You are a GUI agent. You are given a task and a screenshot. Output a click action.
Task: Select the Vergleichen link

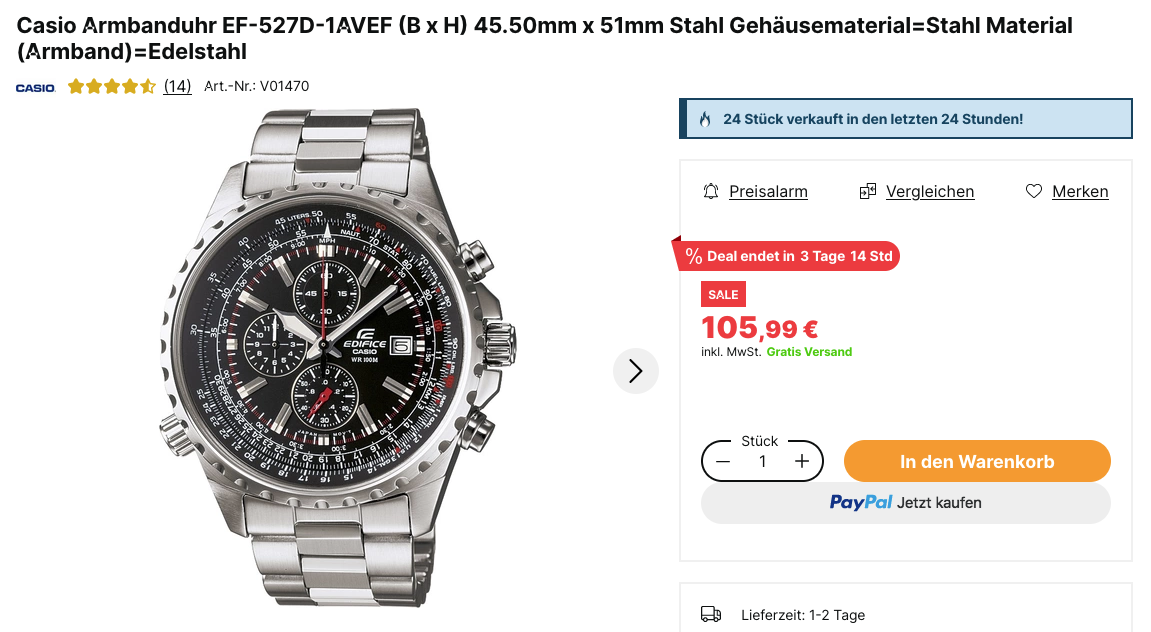point(929,191)
